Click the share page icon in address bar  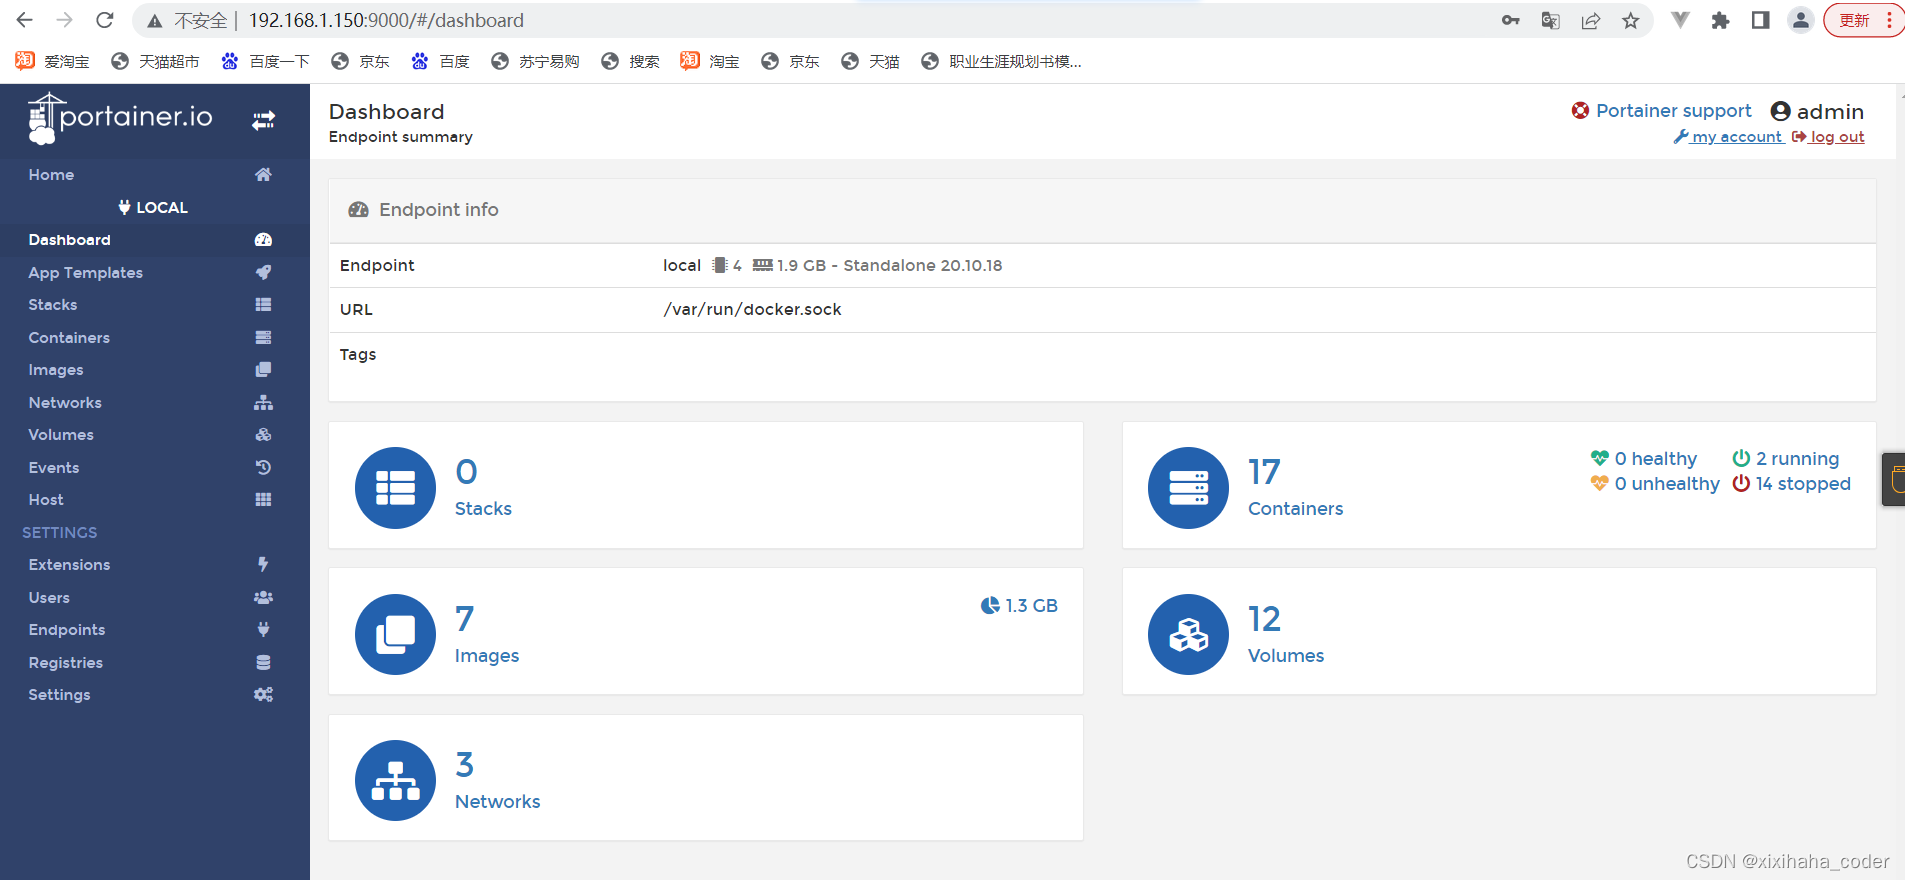pos(1590,21)
